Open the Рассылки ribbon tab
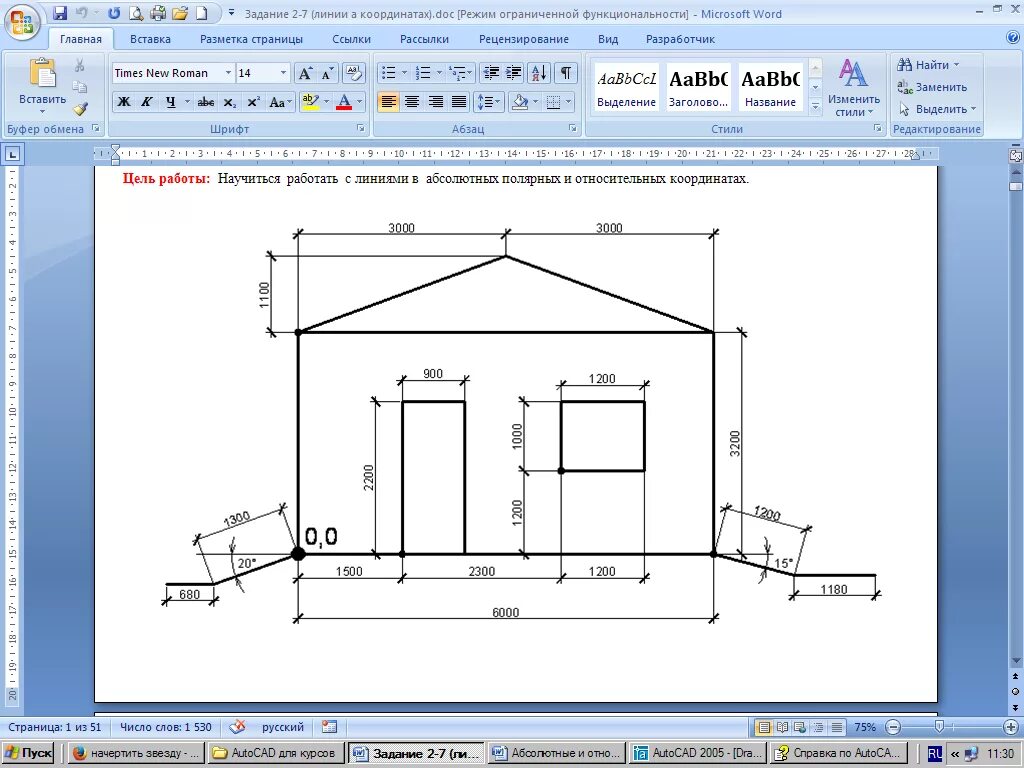The width and height of the screenshot is (1024, 768). coord(424,39)
